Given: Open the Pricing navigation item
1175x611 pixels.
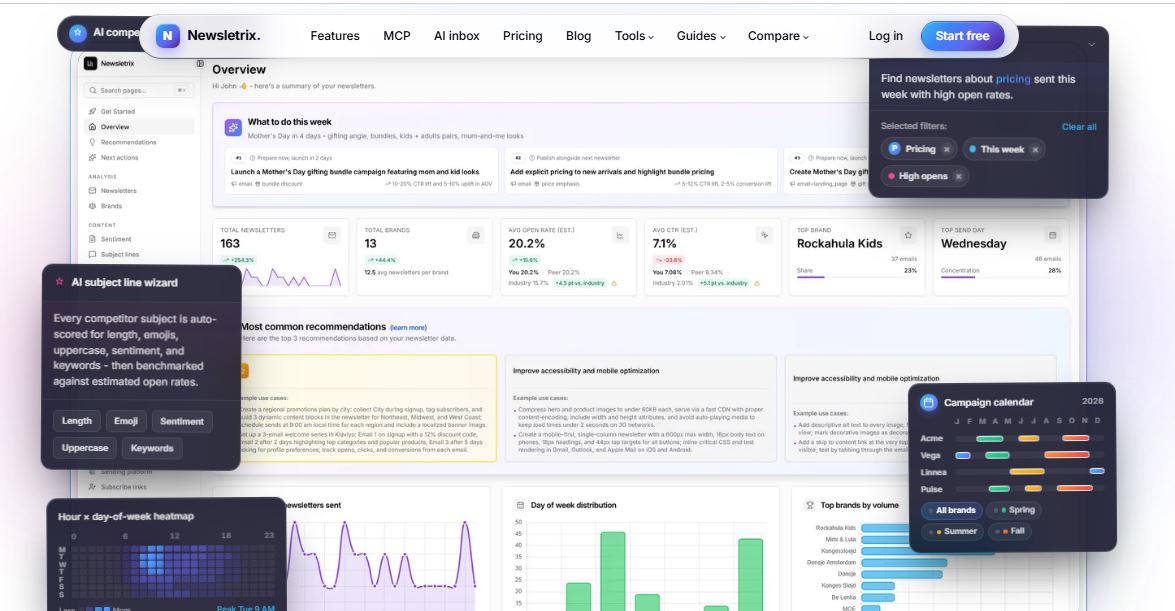Looking at the screenshot, I should click(522, 36).
